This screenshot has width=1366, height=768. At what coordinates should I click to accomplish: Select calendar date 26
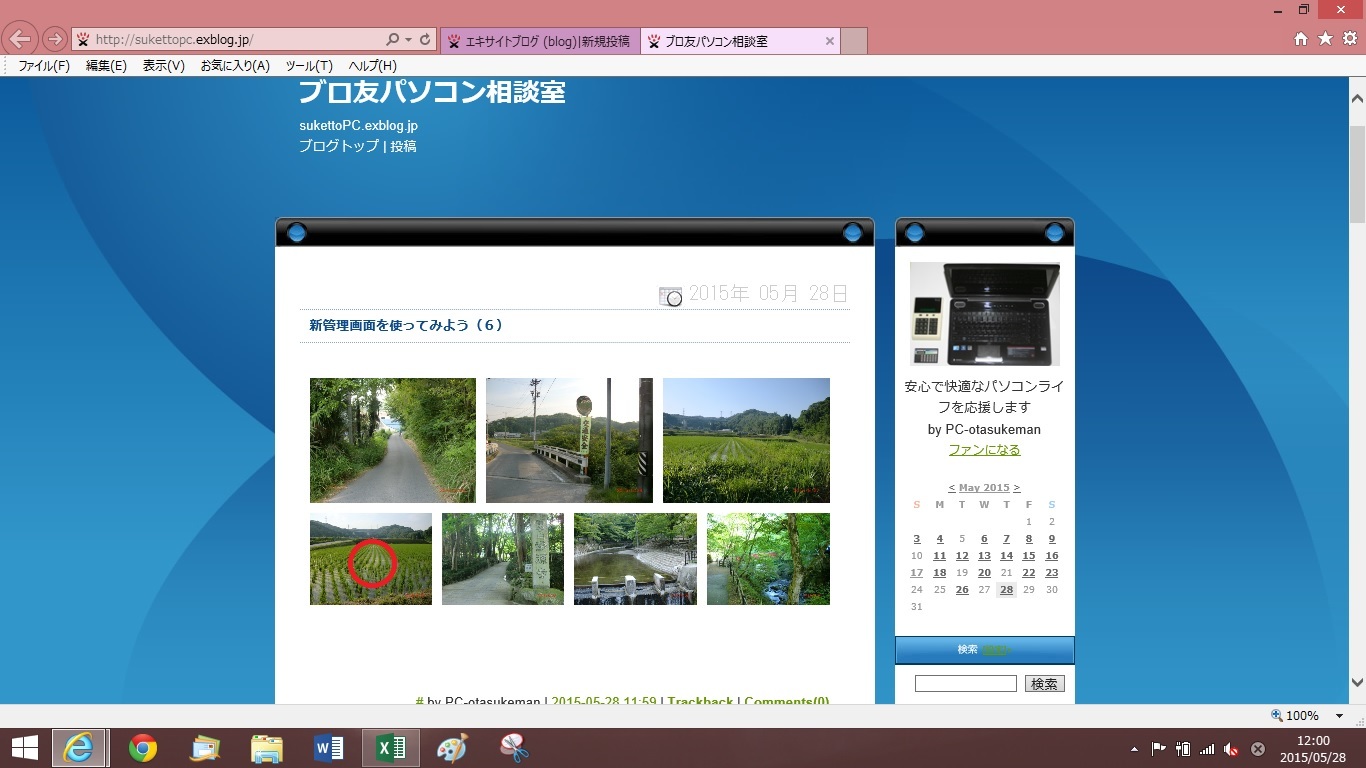pos(962,590)
